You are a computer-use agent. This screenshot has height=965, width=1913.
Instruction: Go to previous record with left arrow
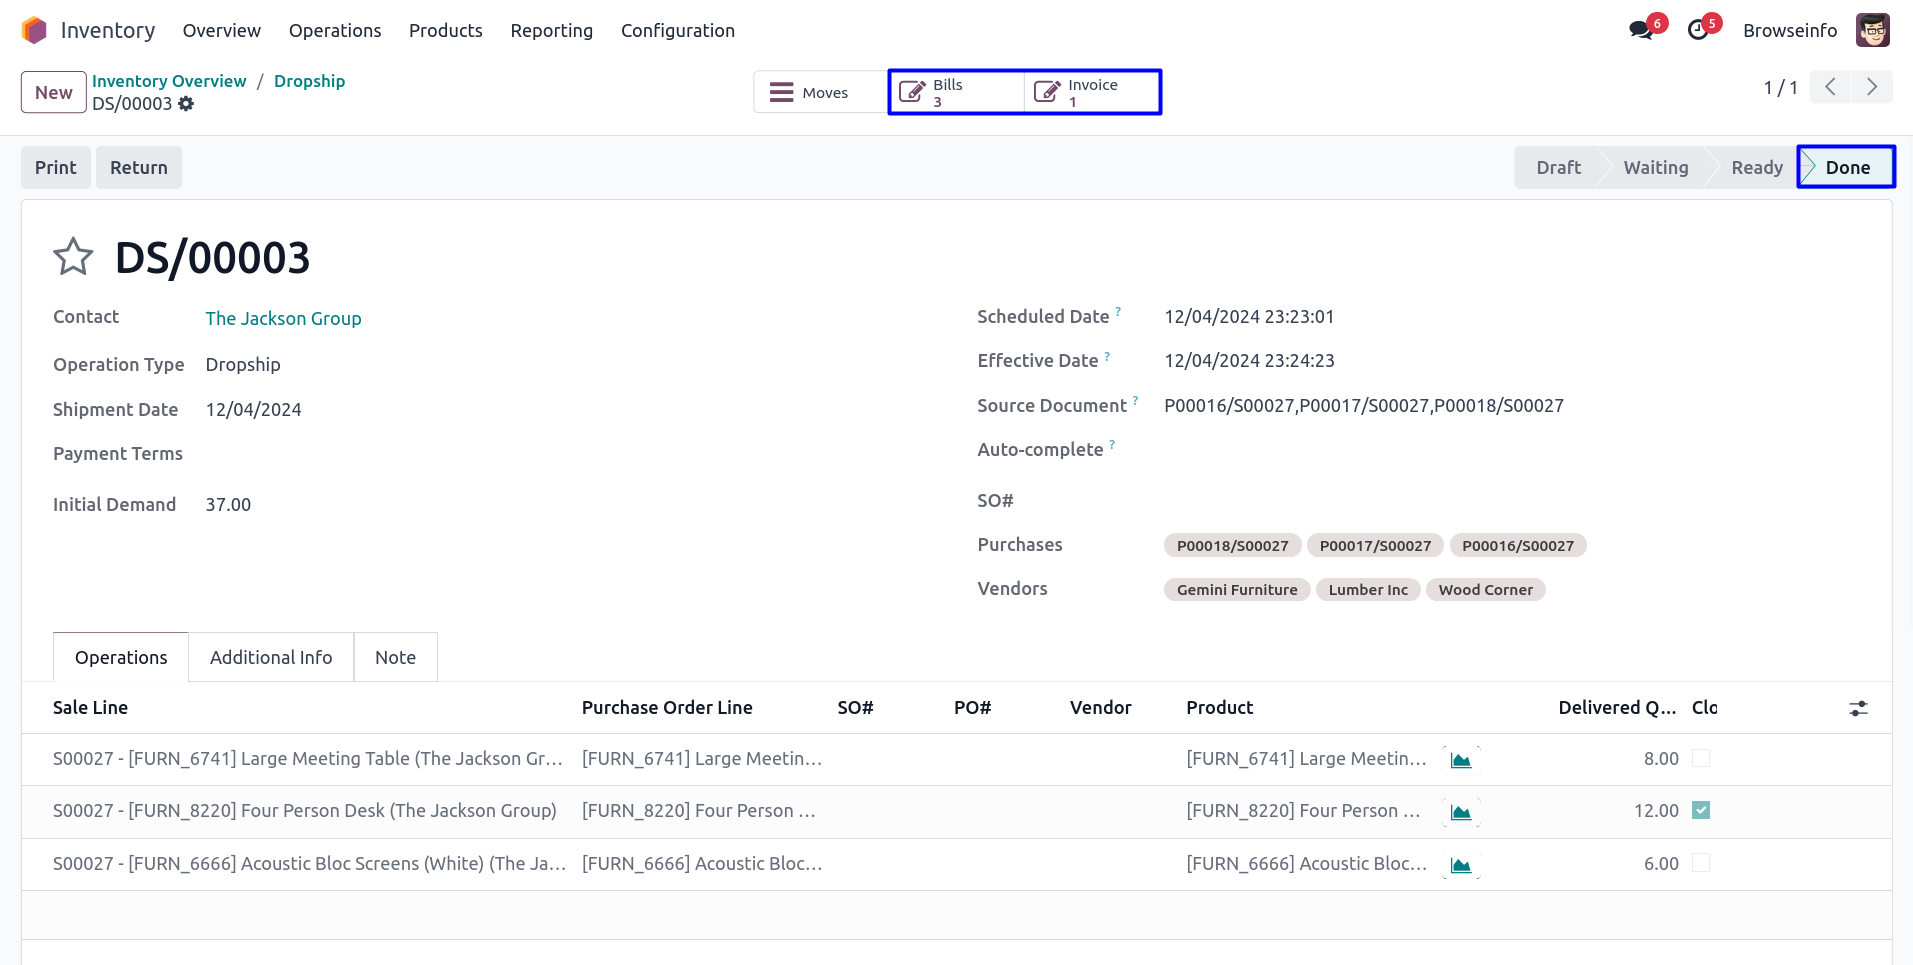point(1830,87)
